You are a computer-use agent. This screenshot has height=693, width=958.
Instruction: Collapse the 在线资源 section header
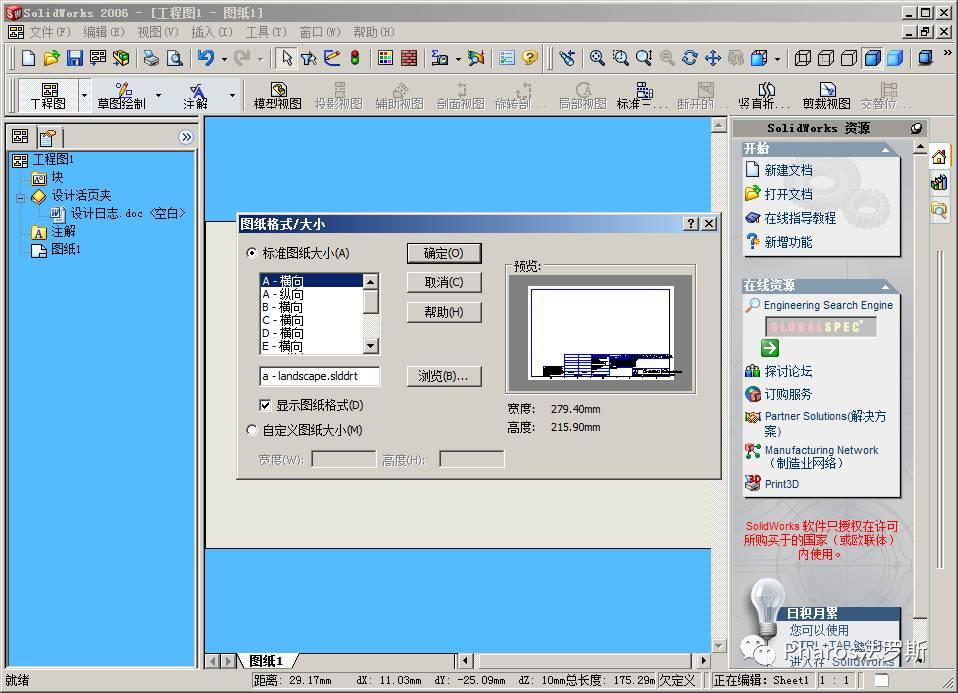[885, 286]
